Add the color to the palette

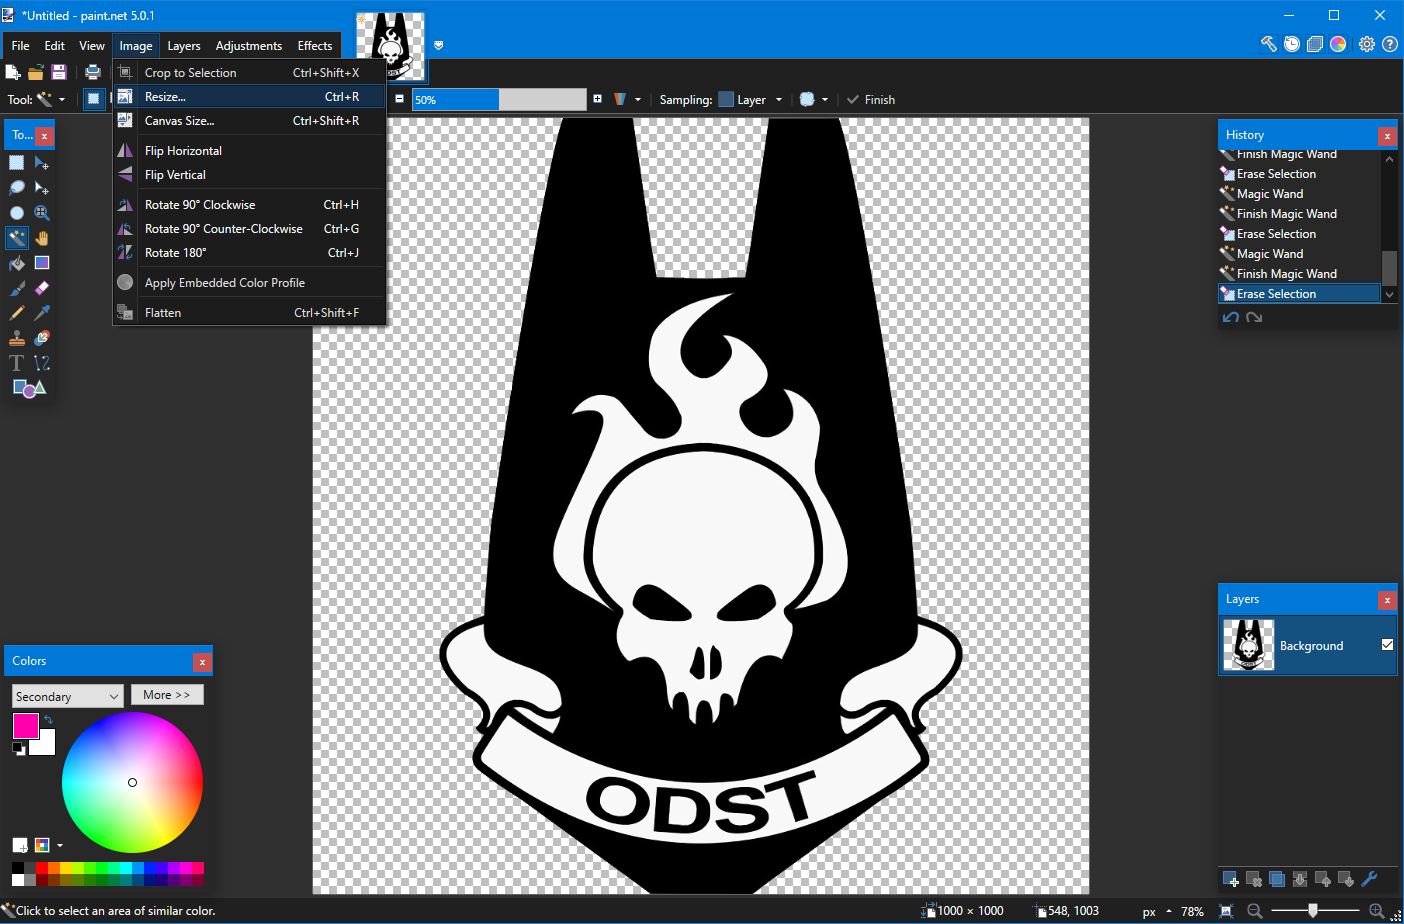(x=20, y=845)
